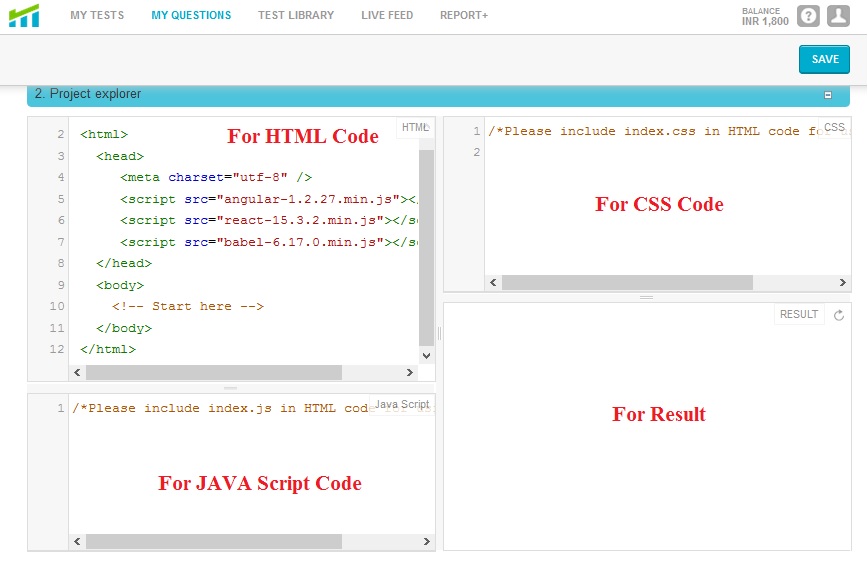Click HTML editor scroll-down arrow
Screen dimensions: 868x564
point(426,355)
